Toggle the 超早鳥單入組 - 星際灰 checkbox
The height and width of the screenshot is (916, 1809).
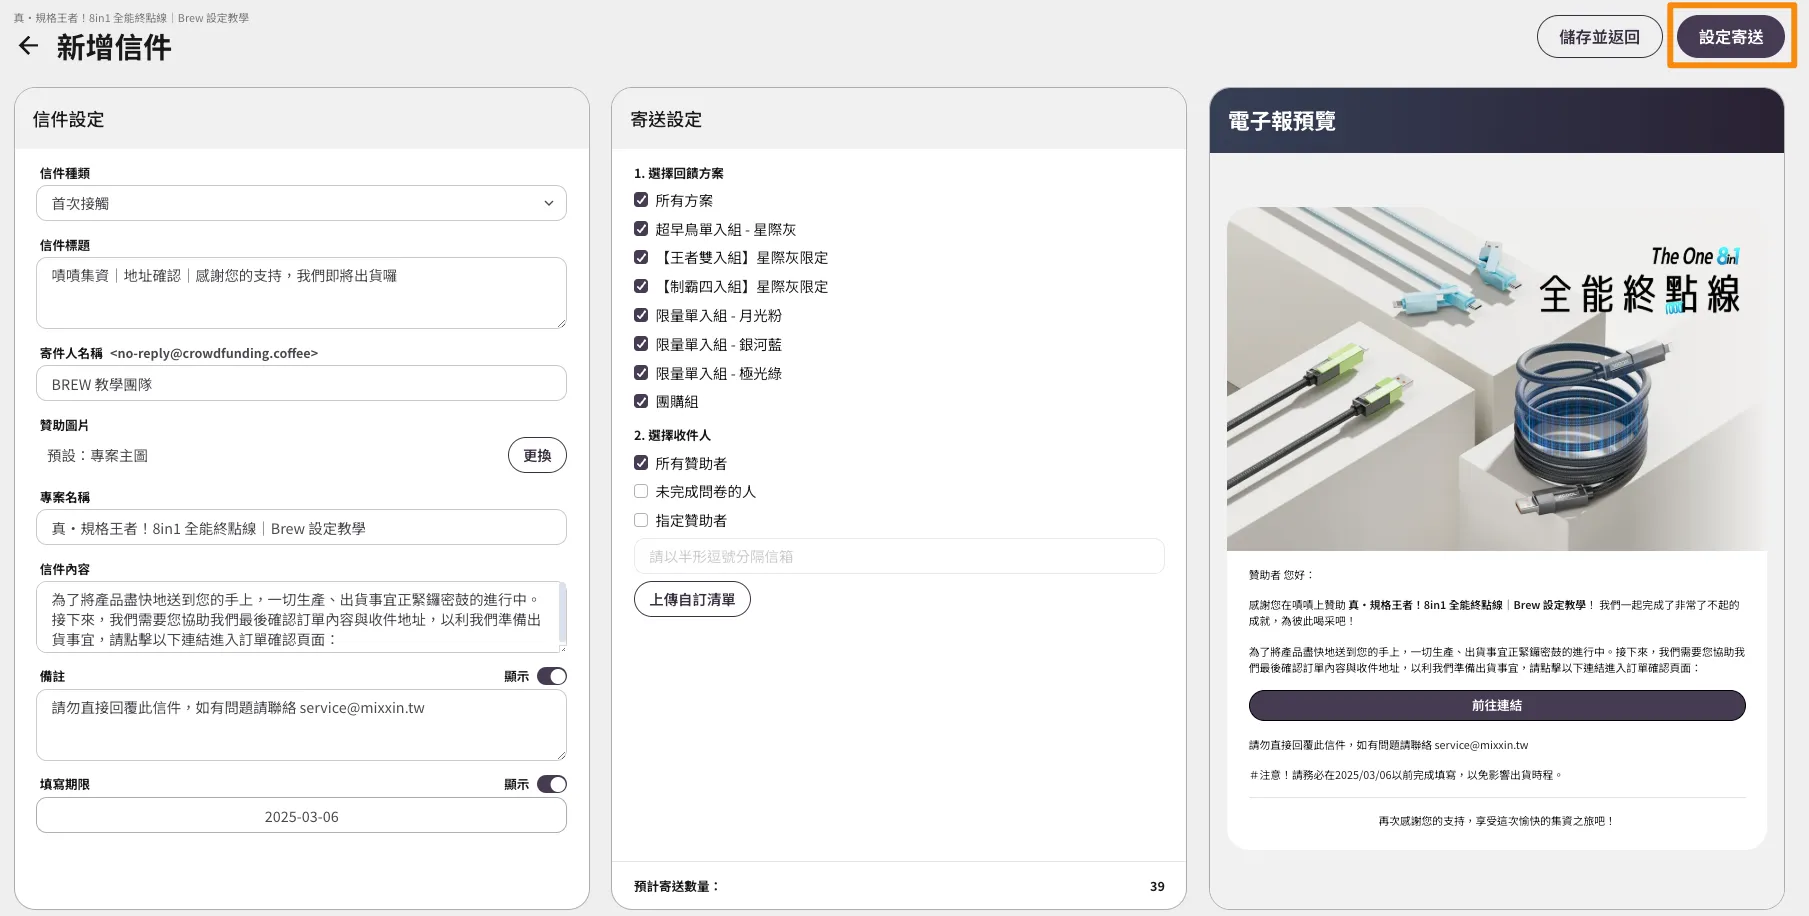(641, 229)
